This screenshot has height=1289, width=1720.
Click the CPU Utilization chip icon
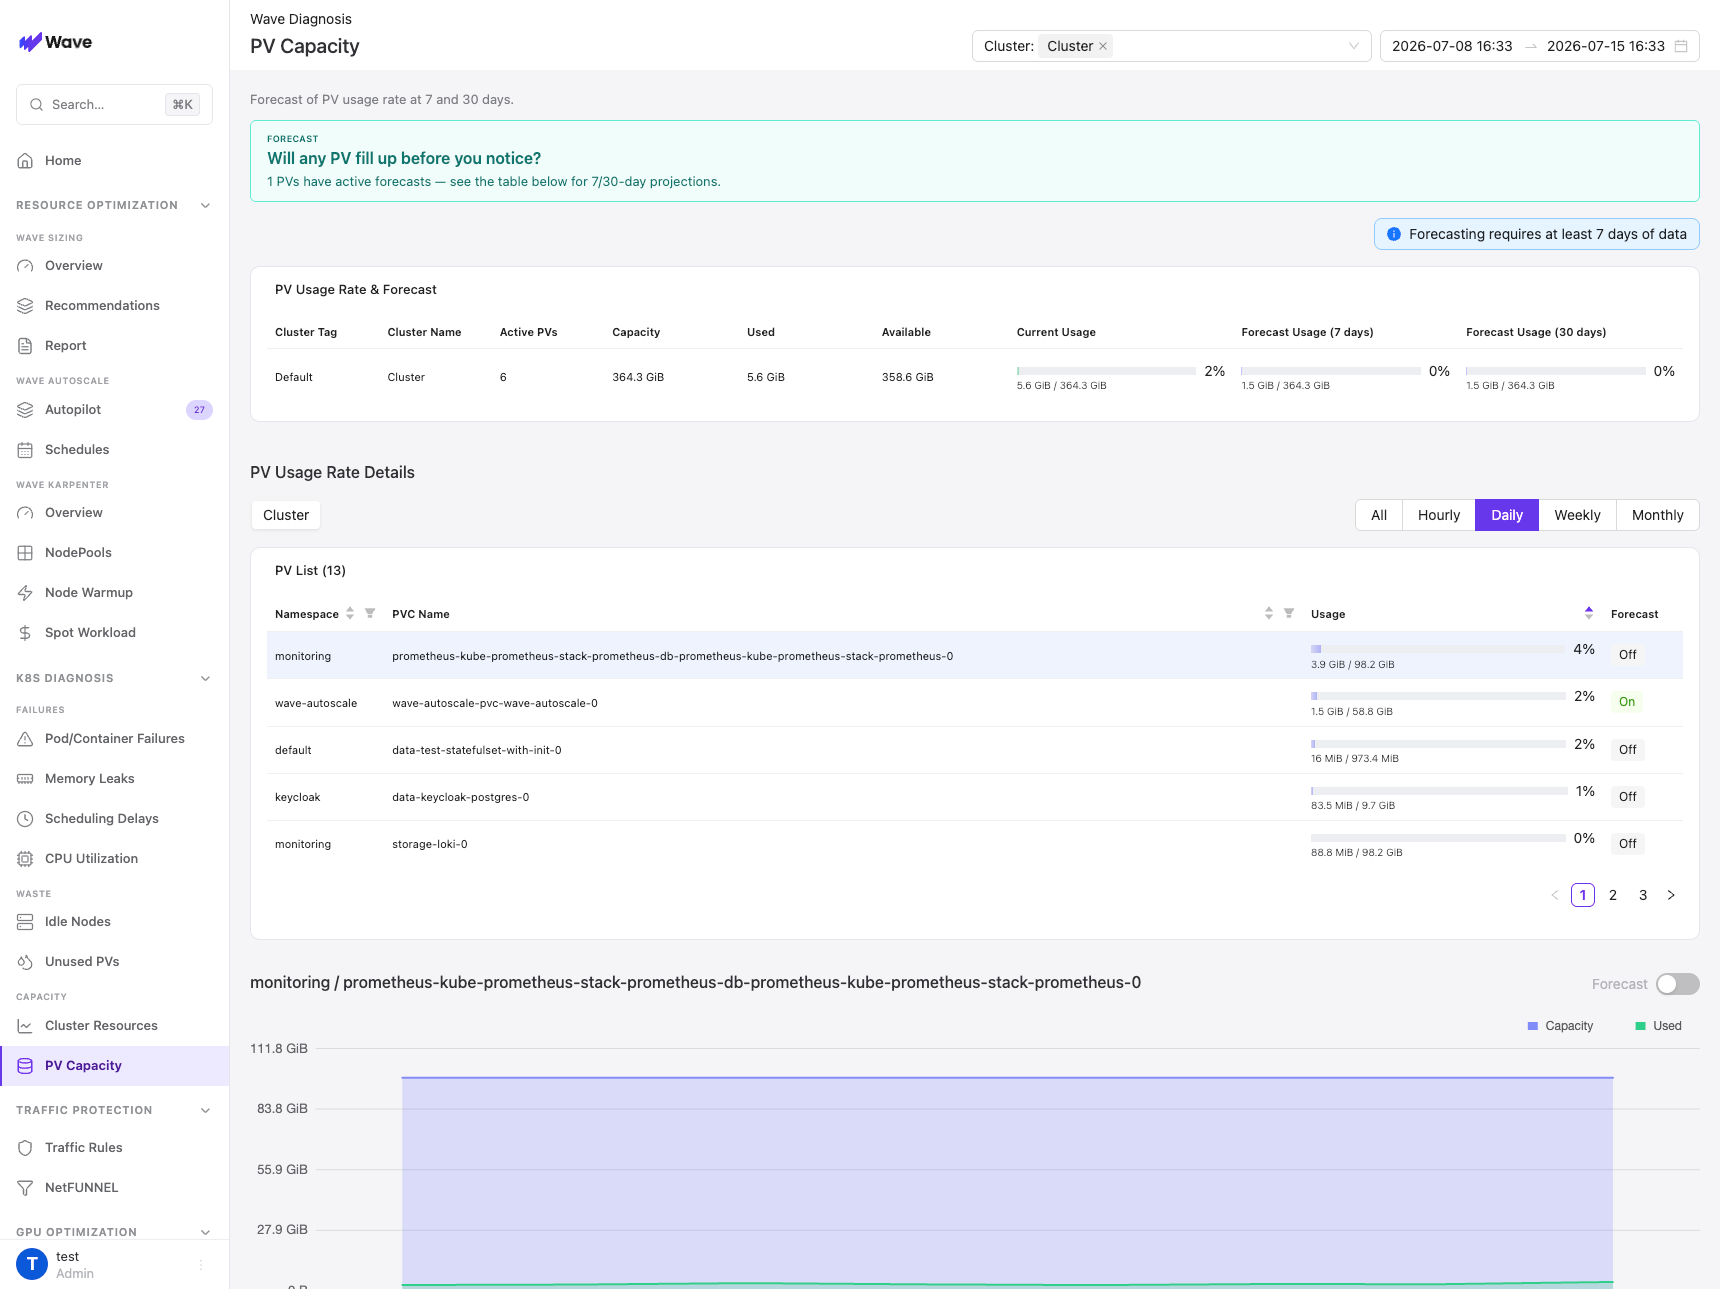point(25,859)
